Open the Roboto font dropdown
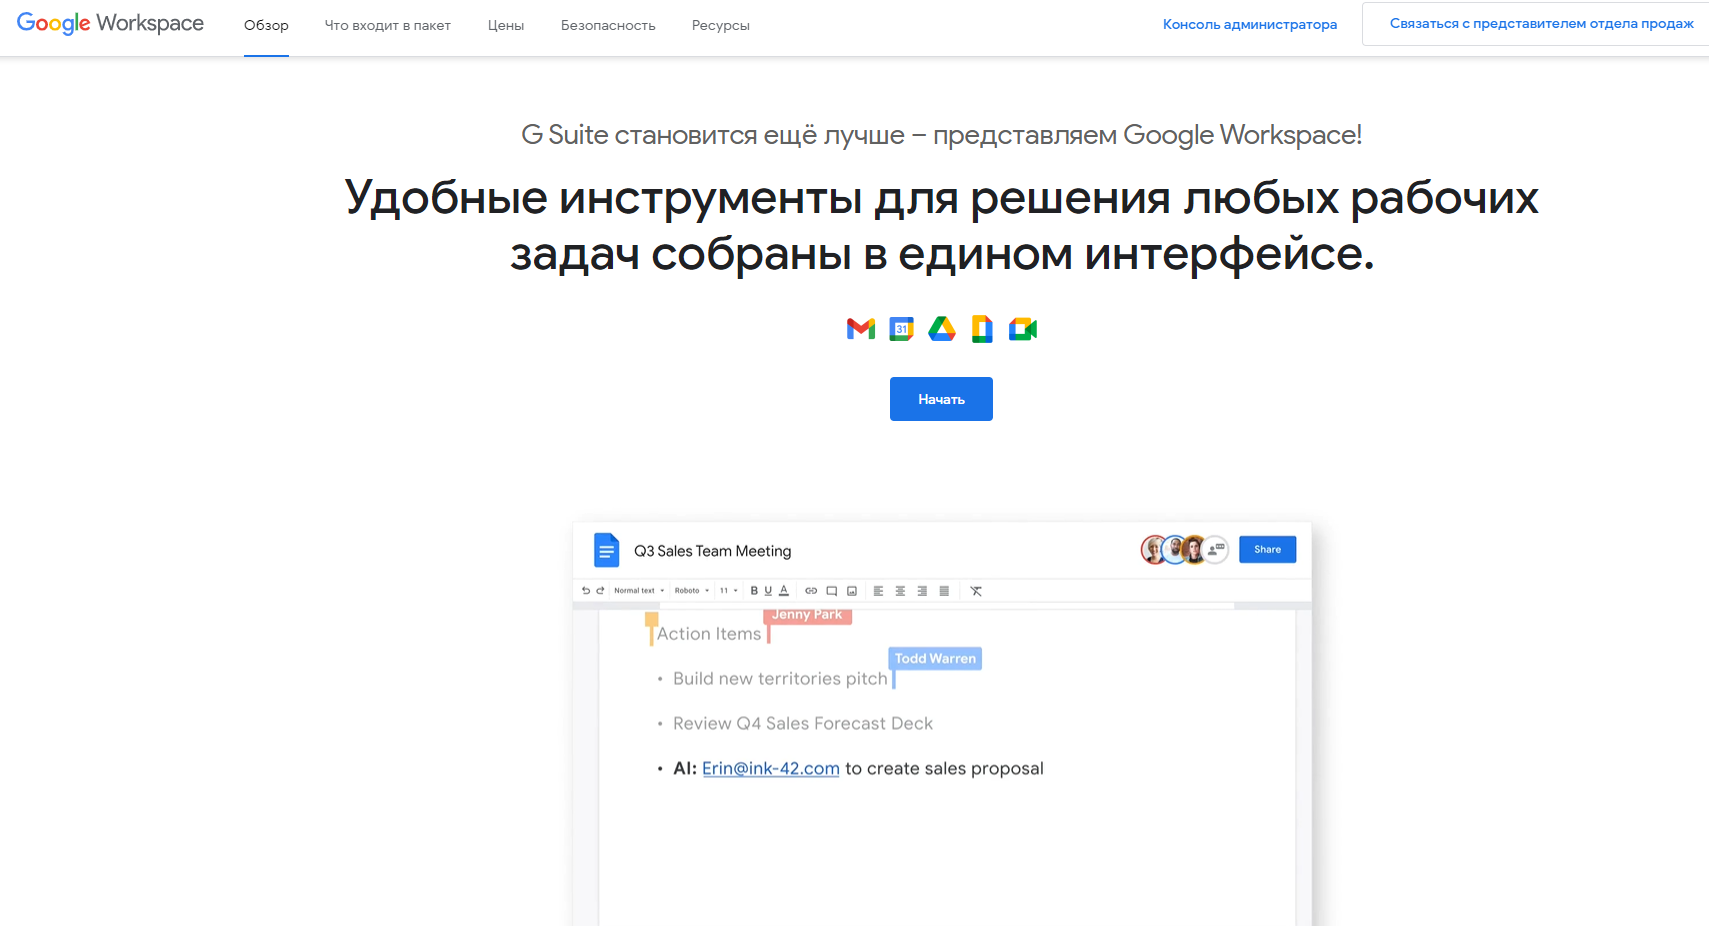 (x=692, y=591)
